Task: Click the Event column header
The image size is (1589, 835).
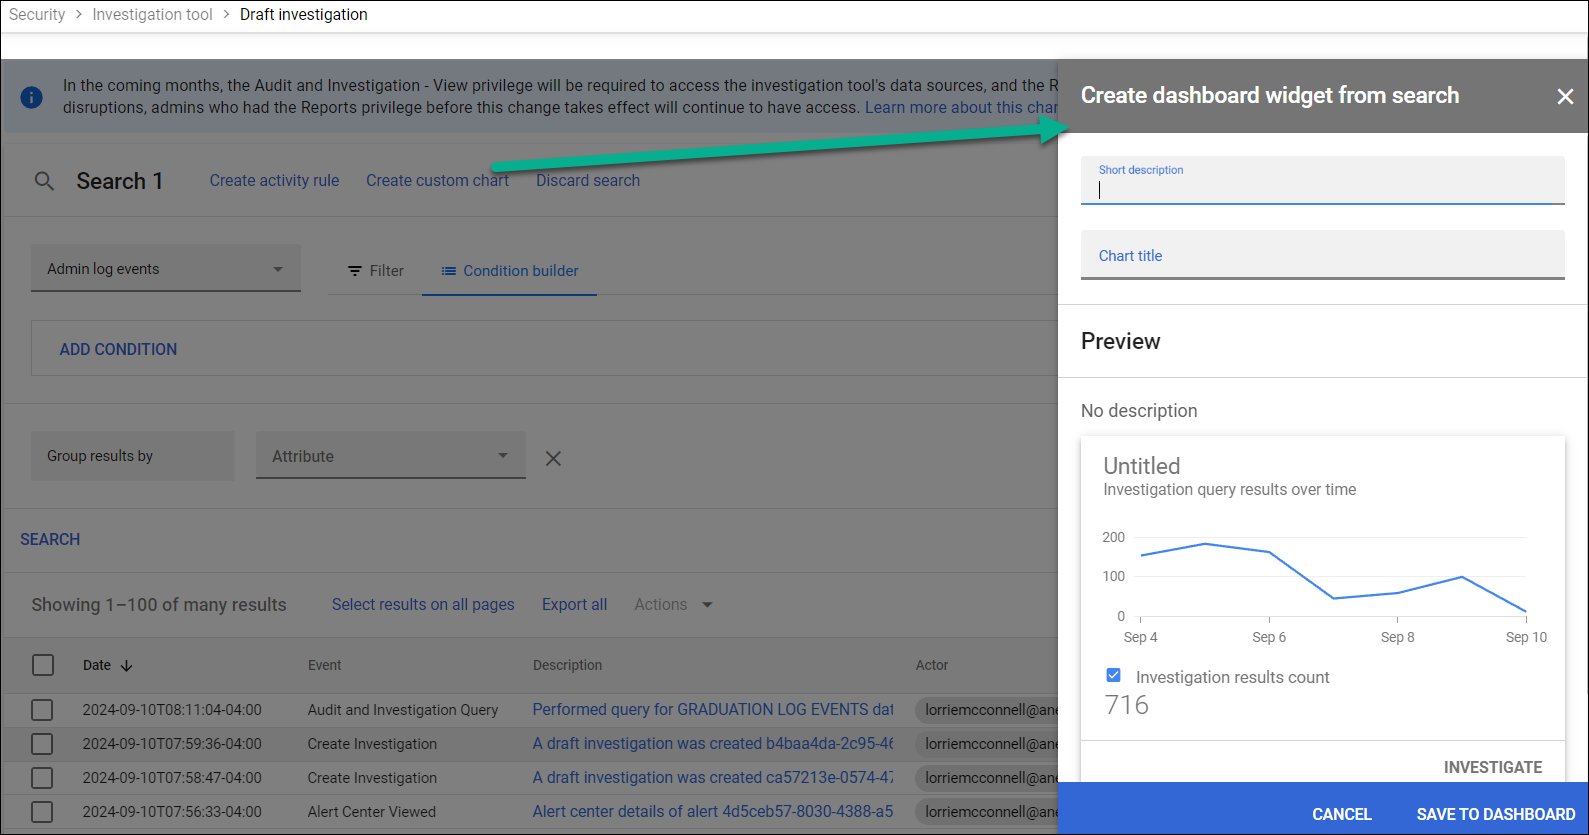Action: [x=324, y=665]
